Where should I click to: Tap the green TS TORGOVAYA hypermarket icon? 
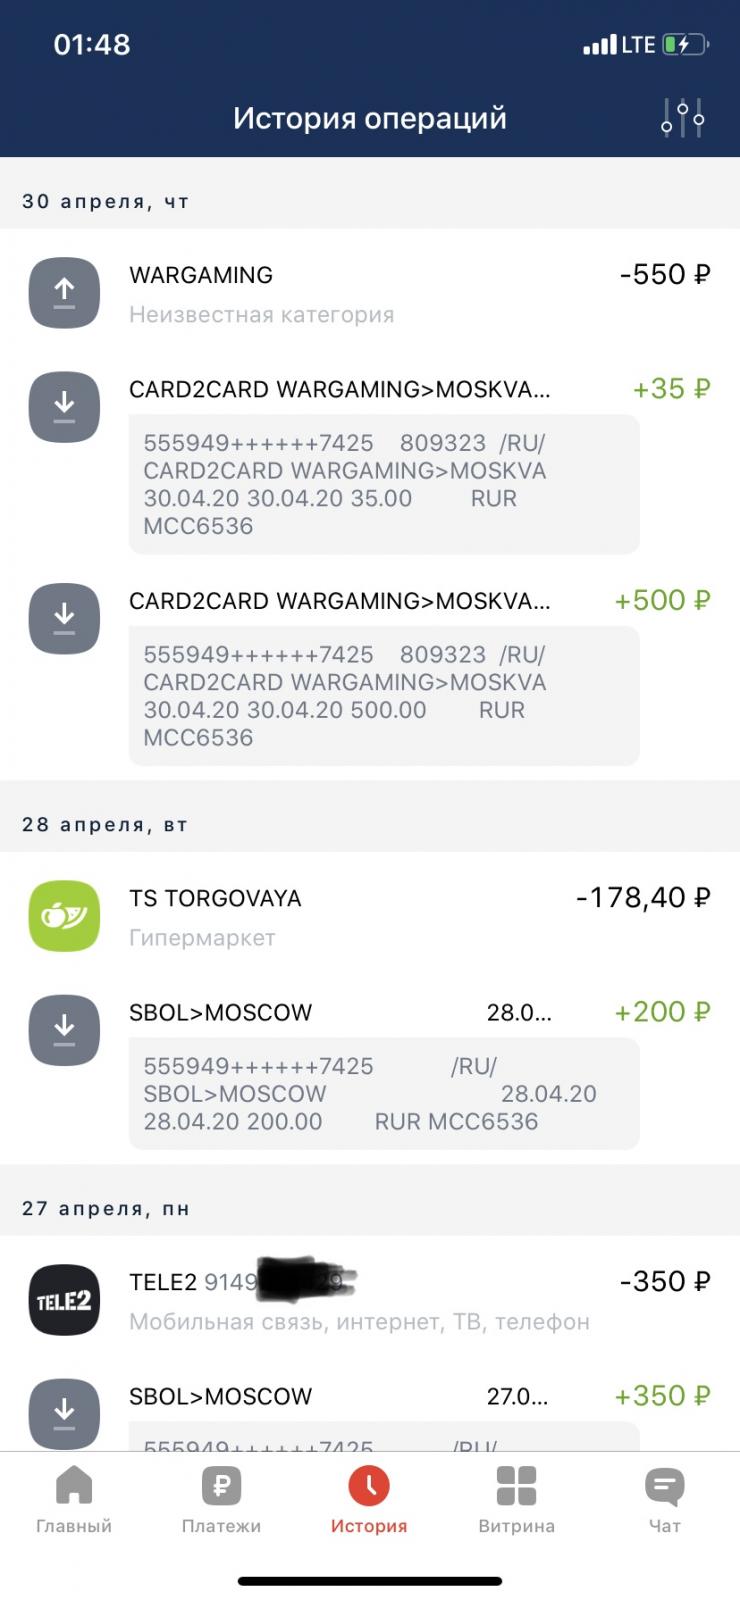point(64,916)
